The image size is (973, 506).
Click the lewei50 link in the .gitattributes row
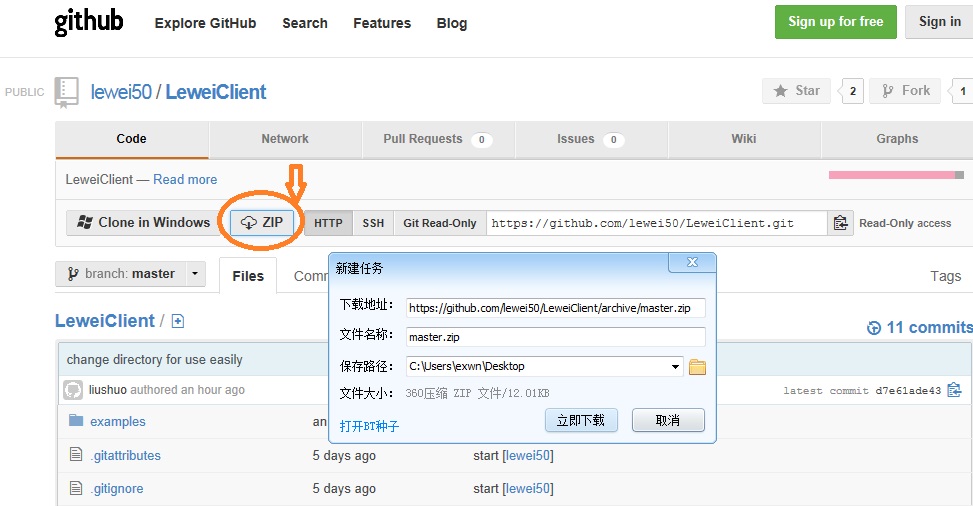[x=528, y=456]
